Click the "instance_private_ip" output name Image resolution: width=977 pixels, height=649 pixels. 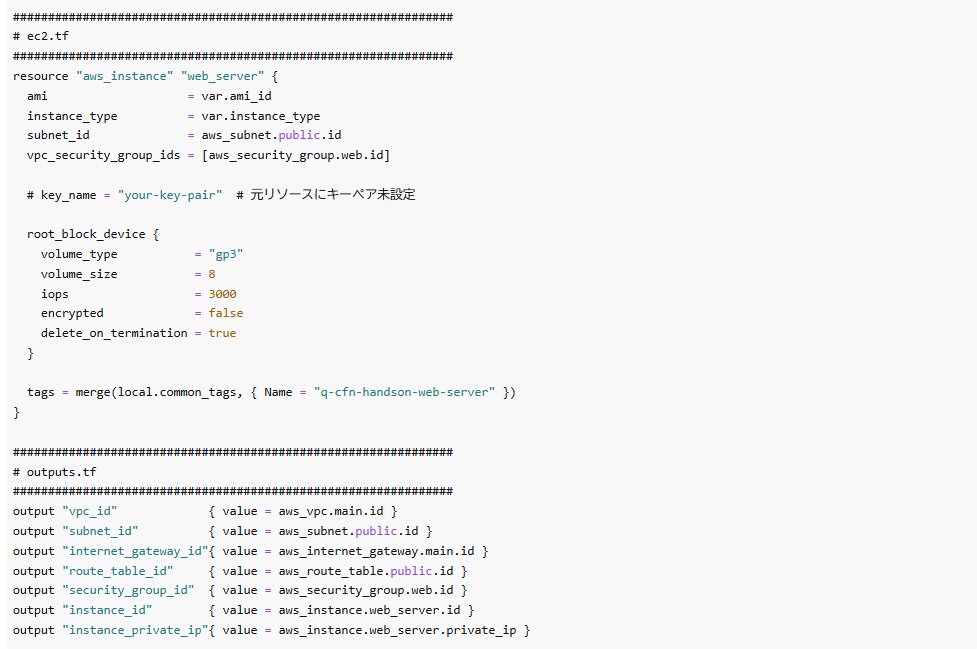click(135, 630)
